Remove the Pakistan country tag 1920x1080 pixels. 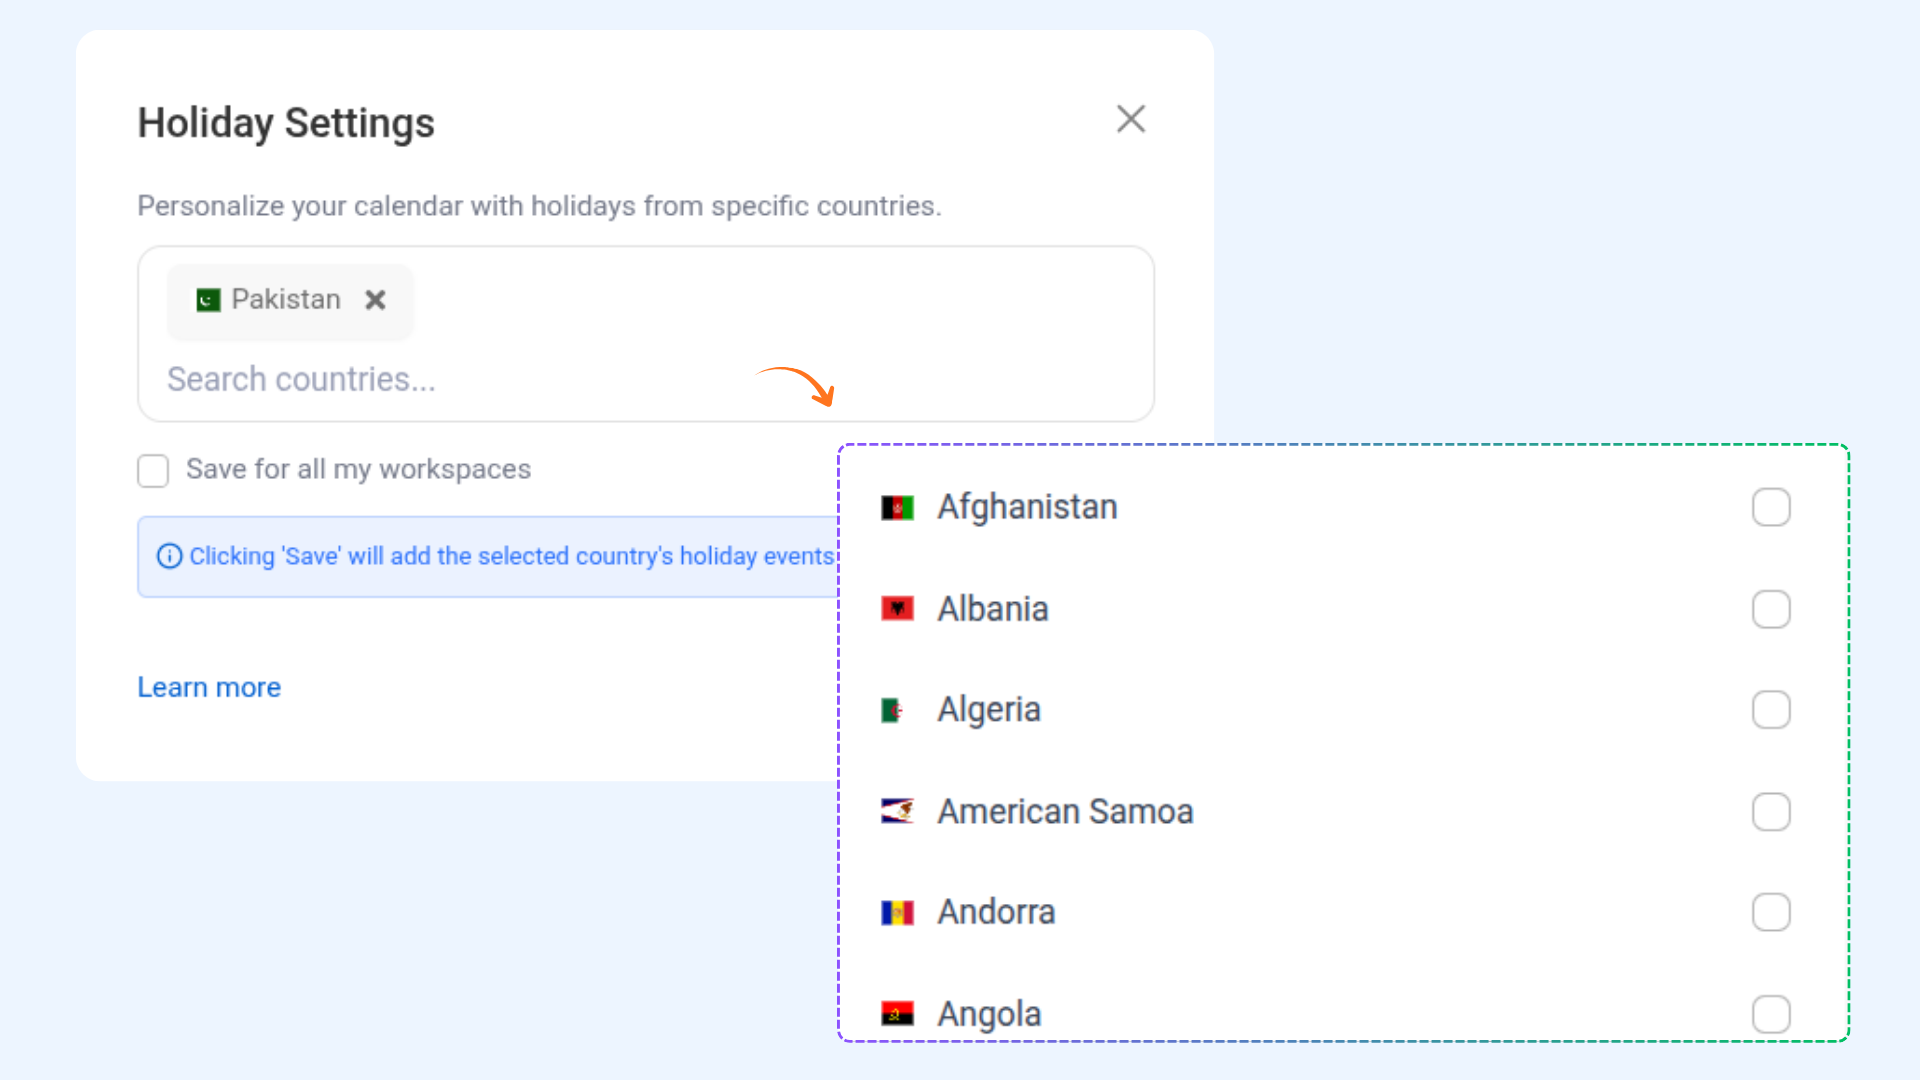(375, 300)
